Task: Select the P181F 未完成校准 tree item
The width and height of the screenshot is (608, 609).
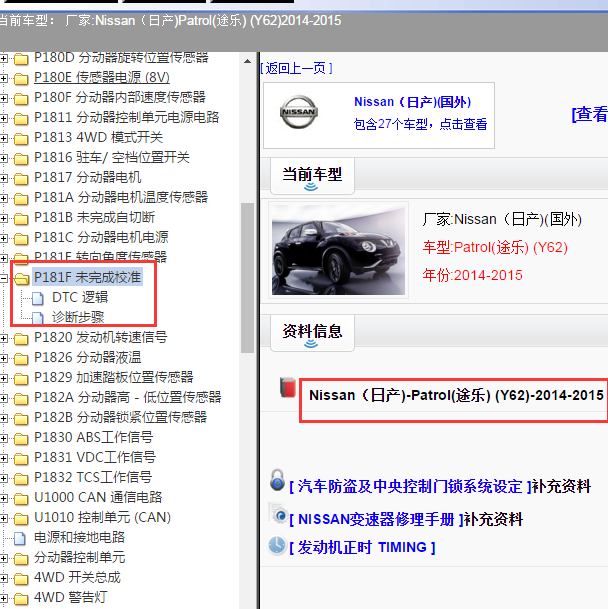Action: click(87, 277)
